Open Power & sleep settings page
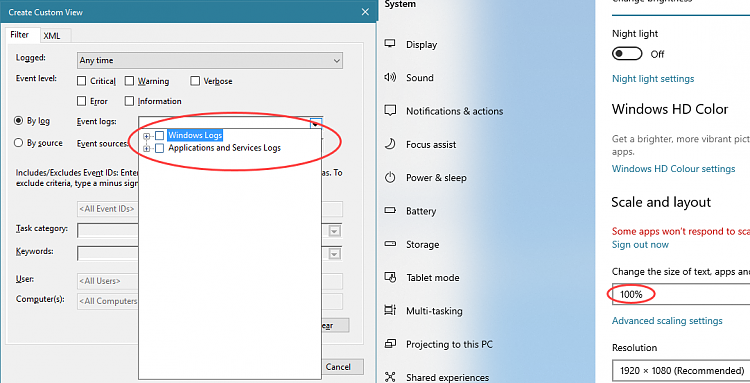750x383 pixels. pyautogui.click(x=436, y=177)
